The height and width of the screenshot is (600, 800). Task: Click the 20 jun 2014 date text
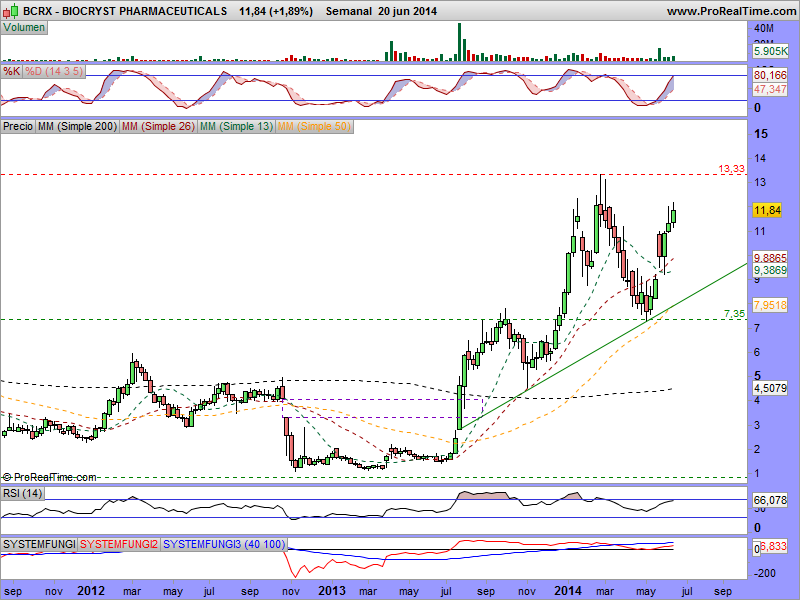(408, 11)
